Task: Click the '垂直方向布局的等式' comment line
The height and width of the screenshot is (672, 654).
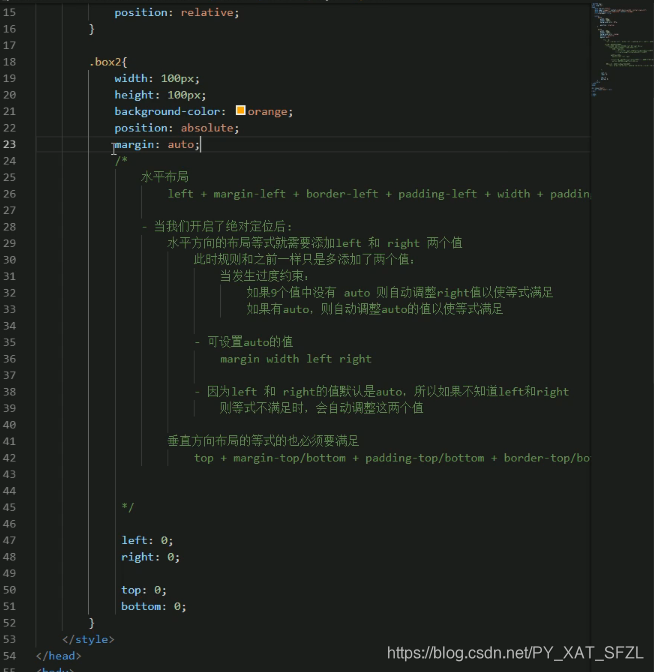Action: [263, 441]
